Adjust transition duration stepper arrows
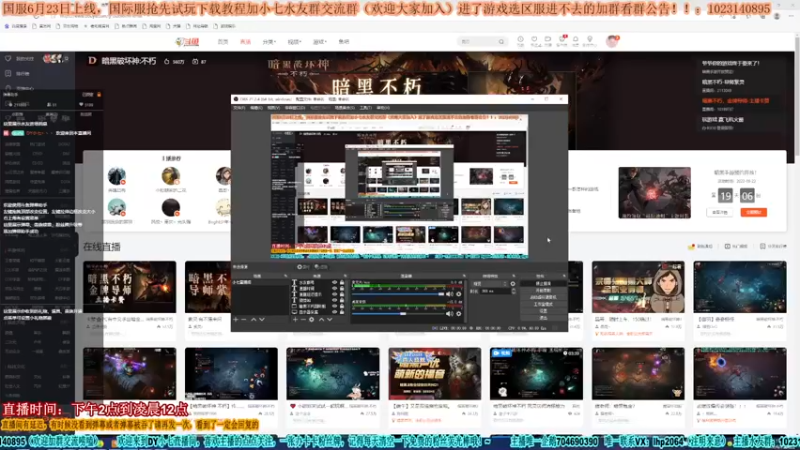800x450 pixels. coord(513,291)
